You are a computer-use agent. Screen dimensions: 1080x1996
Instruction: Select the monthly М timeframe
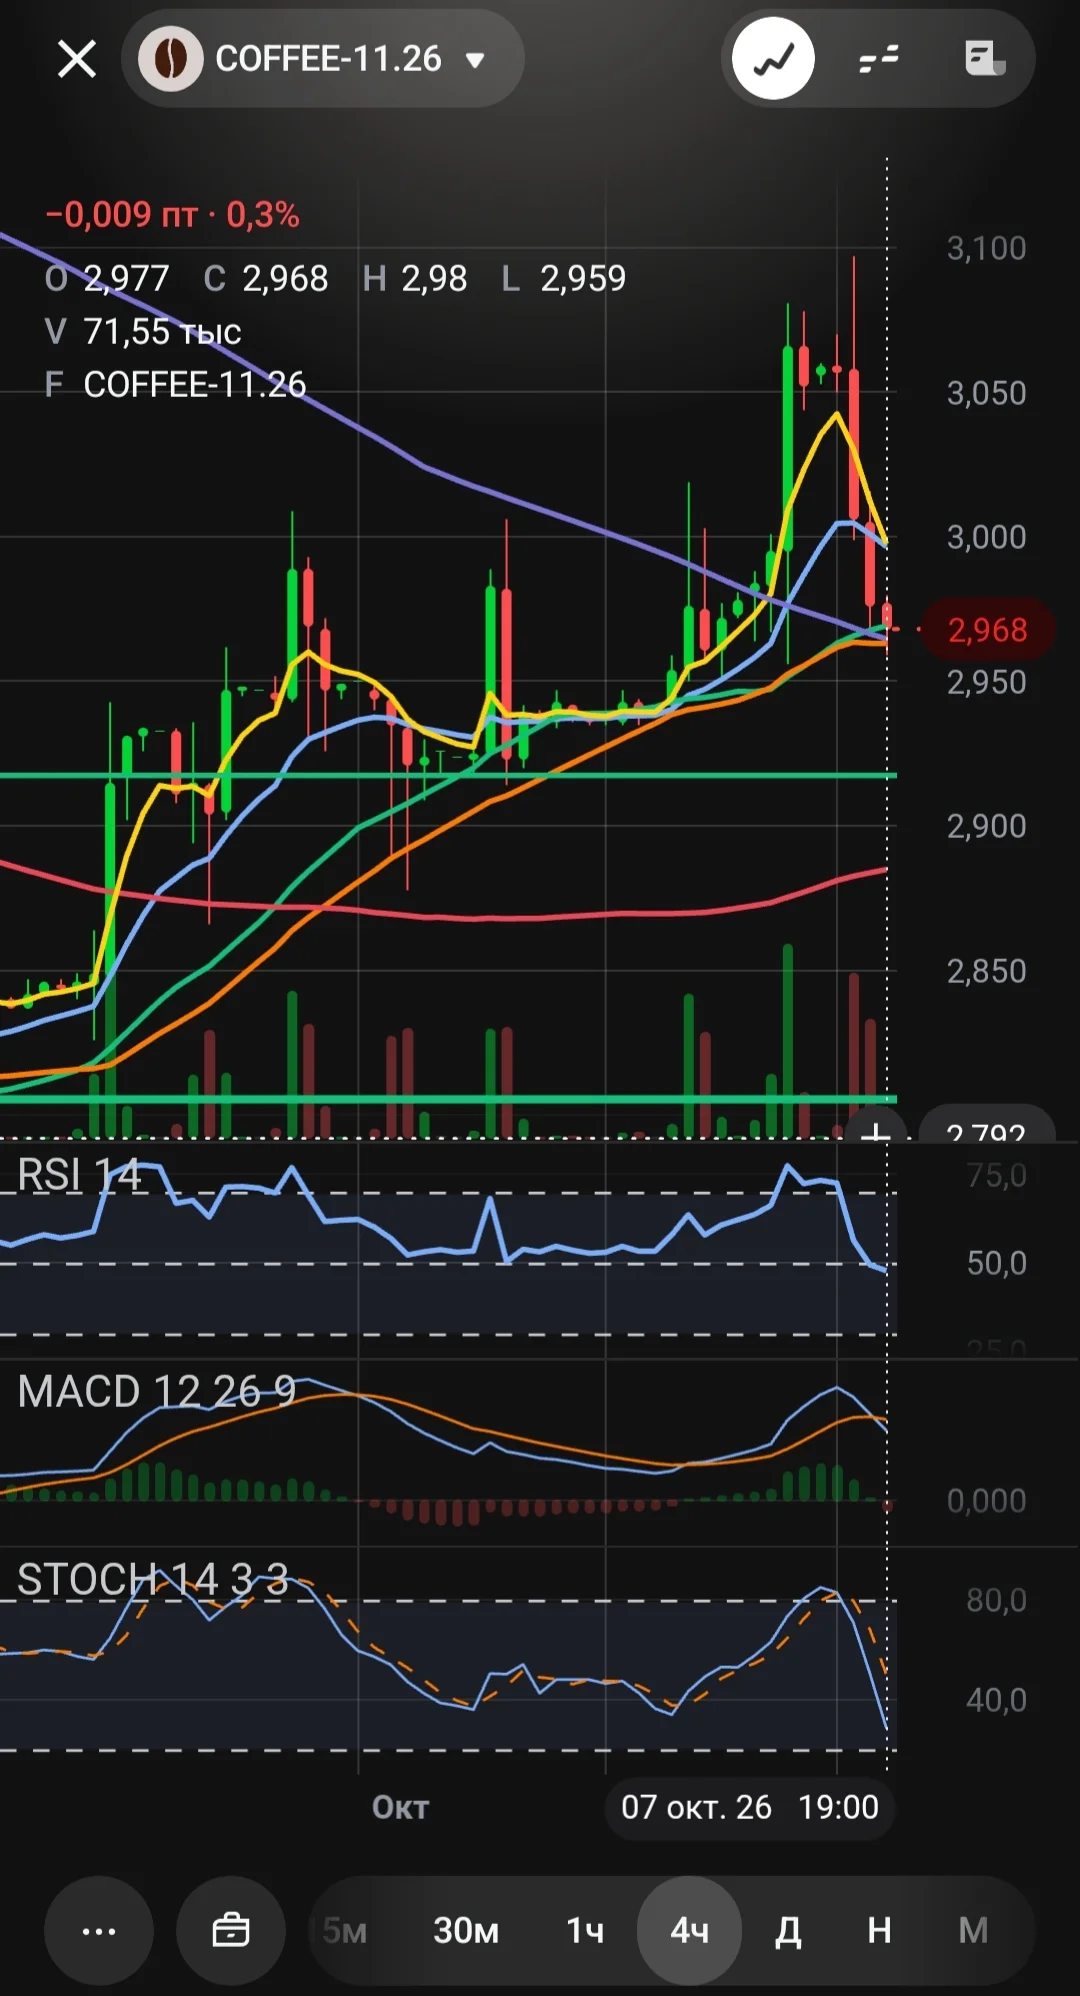pyautogui.click(x=973, y=1931)
